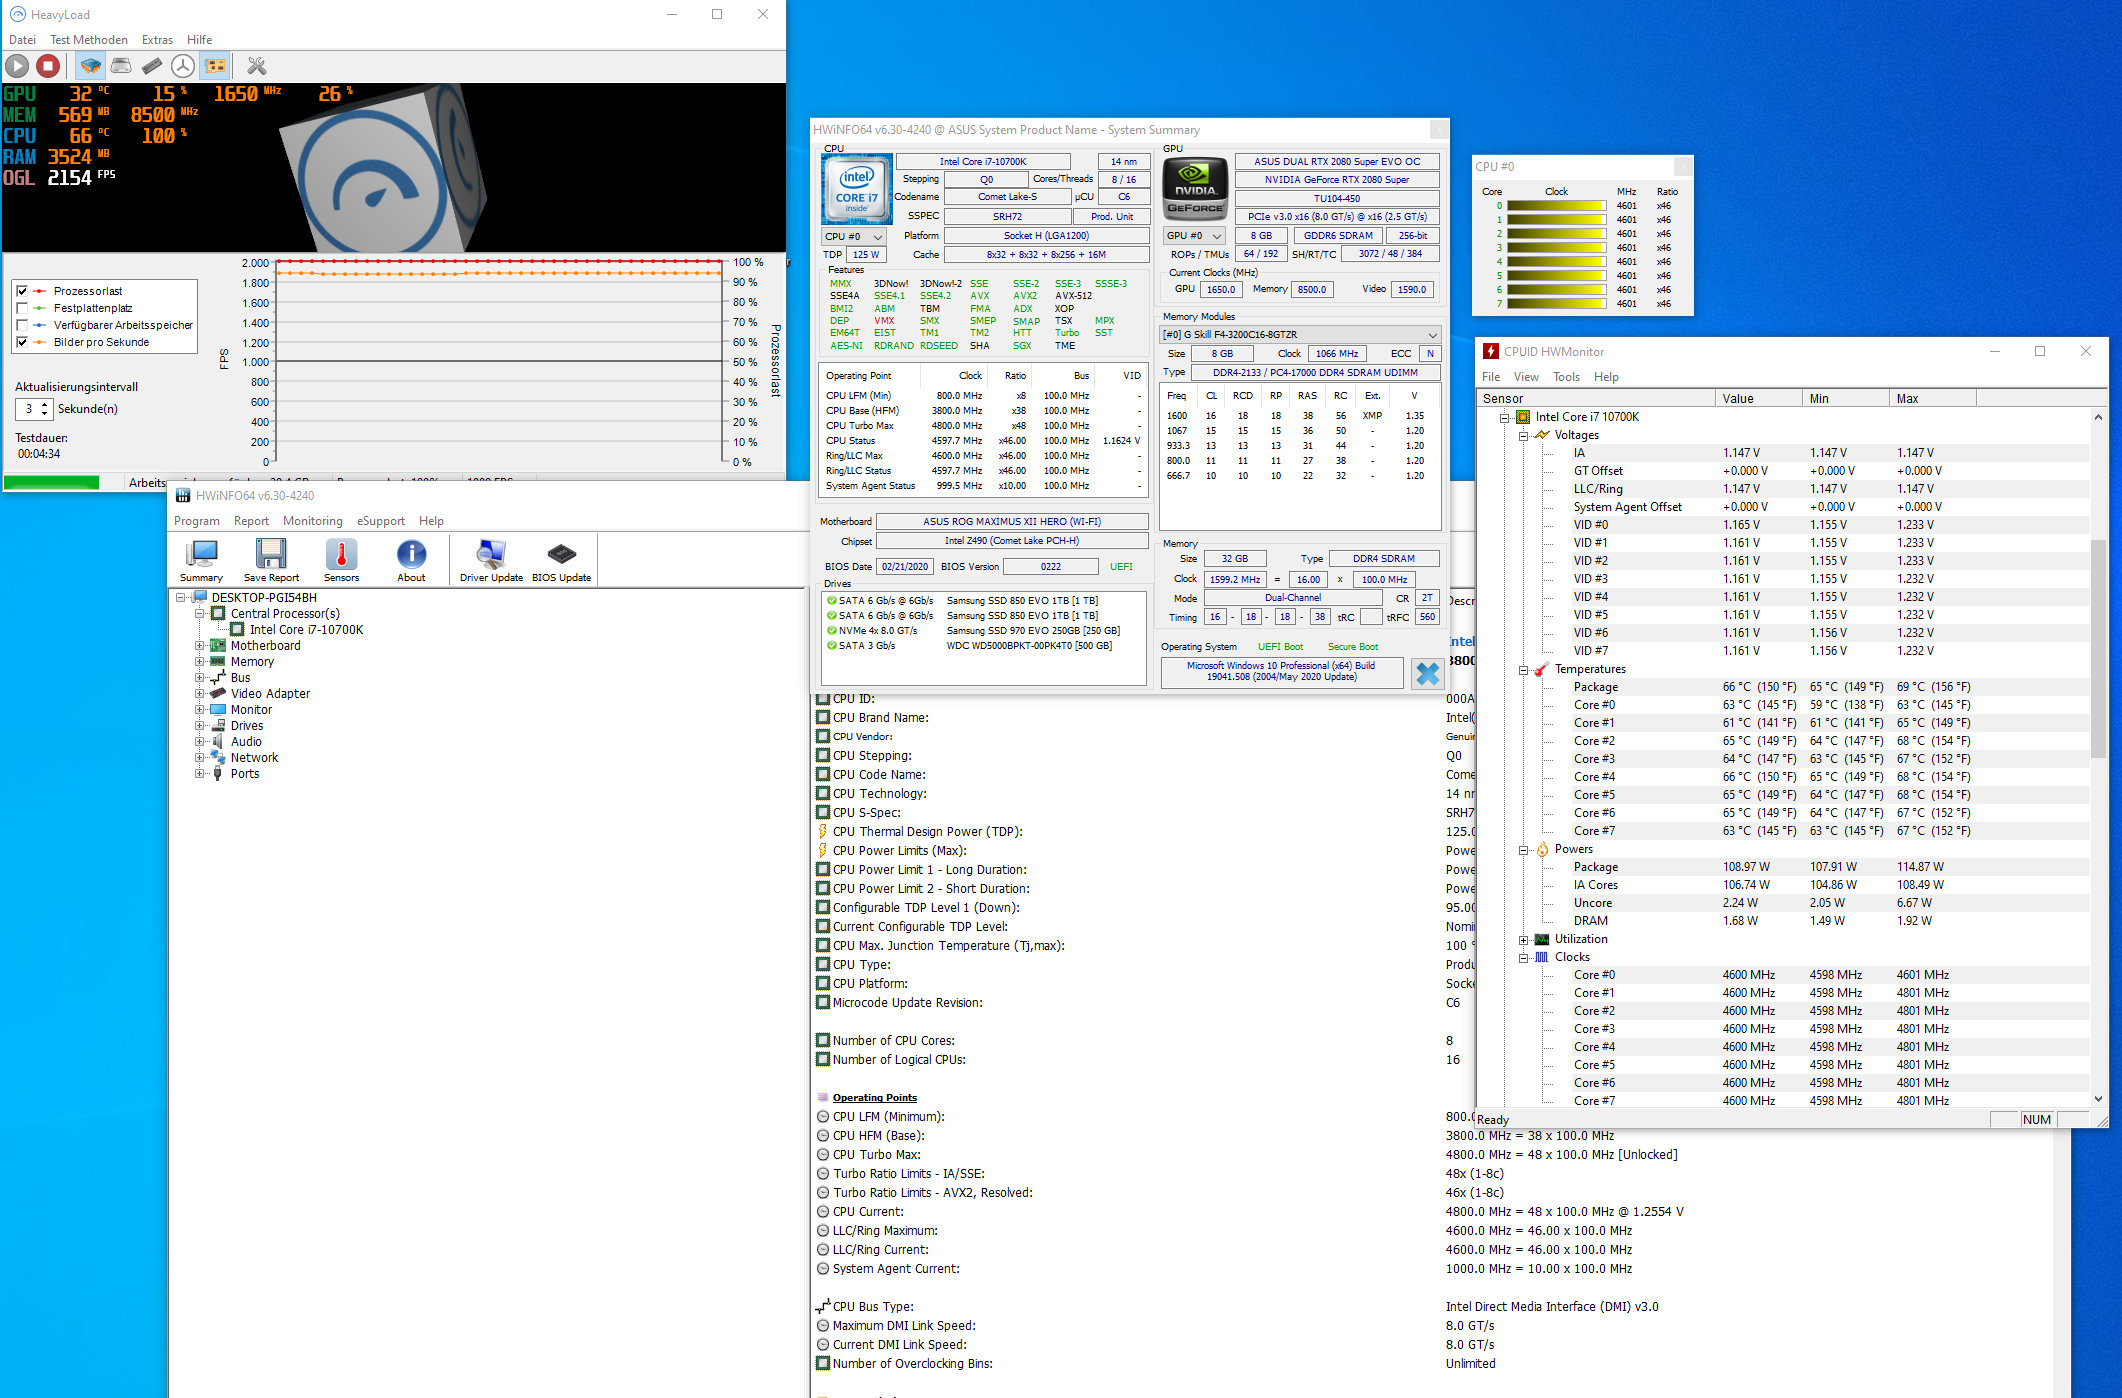This screenshot has width=2122, height=1398.
Task: Open the Summary tool in HWiNFO64
Action: click(x=201, y=561)
